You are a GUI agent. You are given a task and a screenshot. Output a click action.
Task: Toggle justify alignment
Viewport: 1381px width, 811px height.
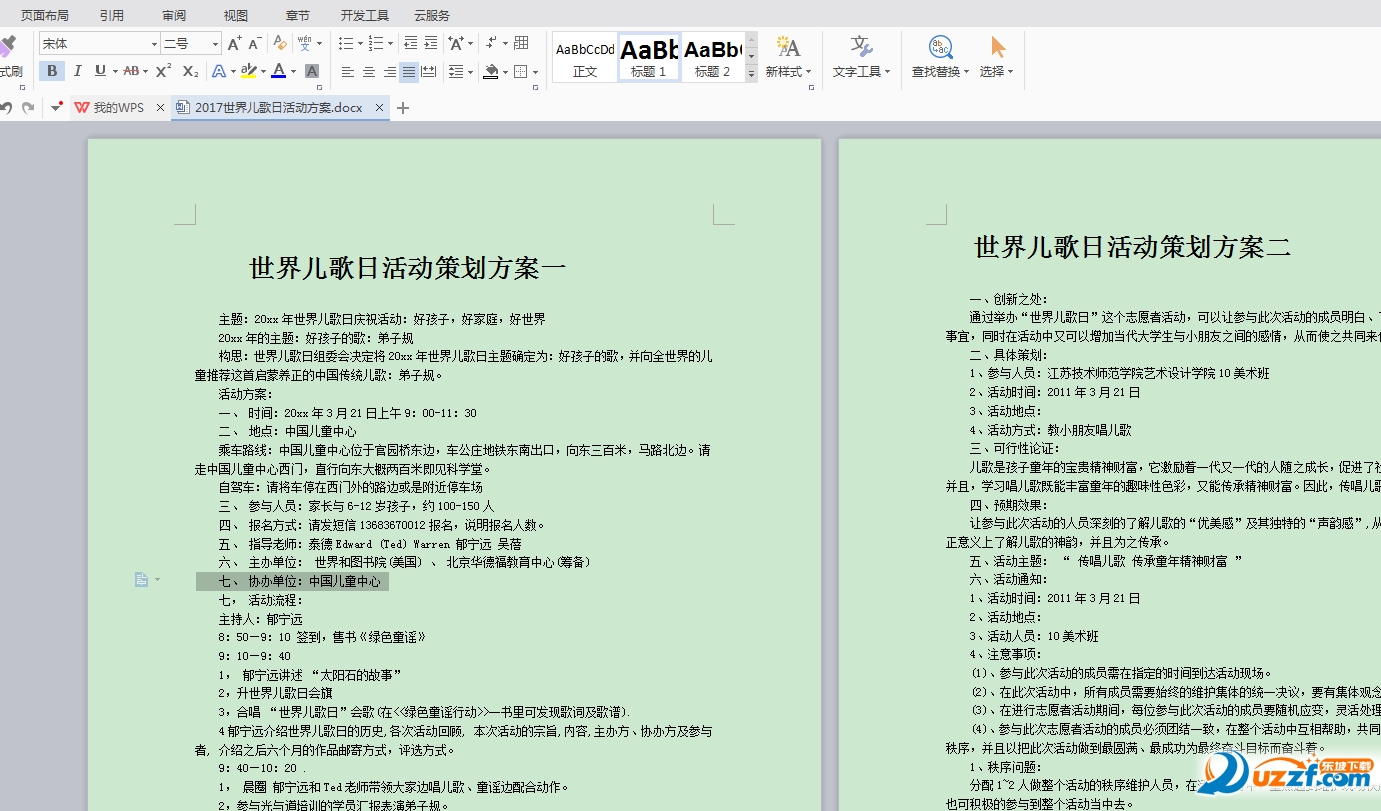click(x=409, y=72)
